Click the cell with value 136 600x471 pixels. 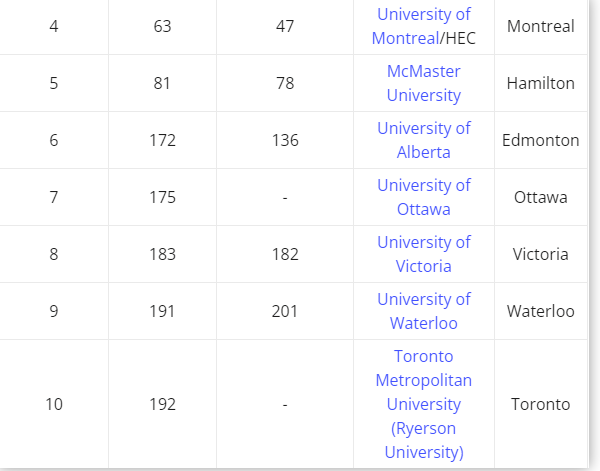click(x=285, y=140)
